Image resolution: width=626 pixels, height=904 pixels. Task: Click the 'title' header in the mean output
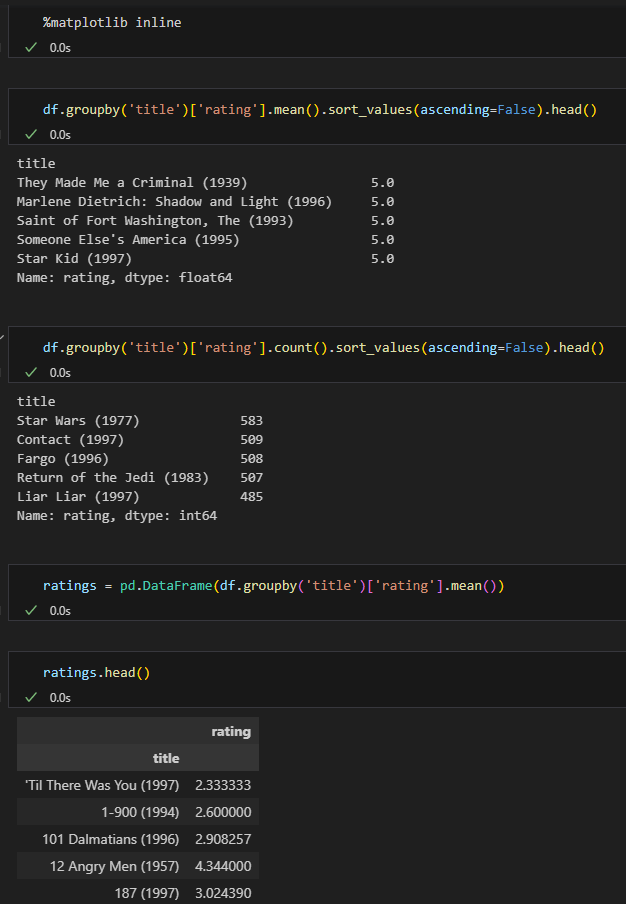pyautogui.click(x=36, y=164)
